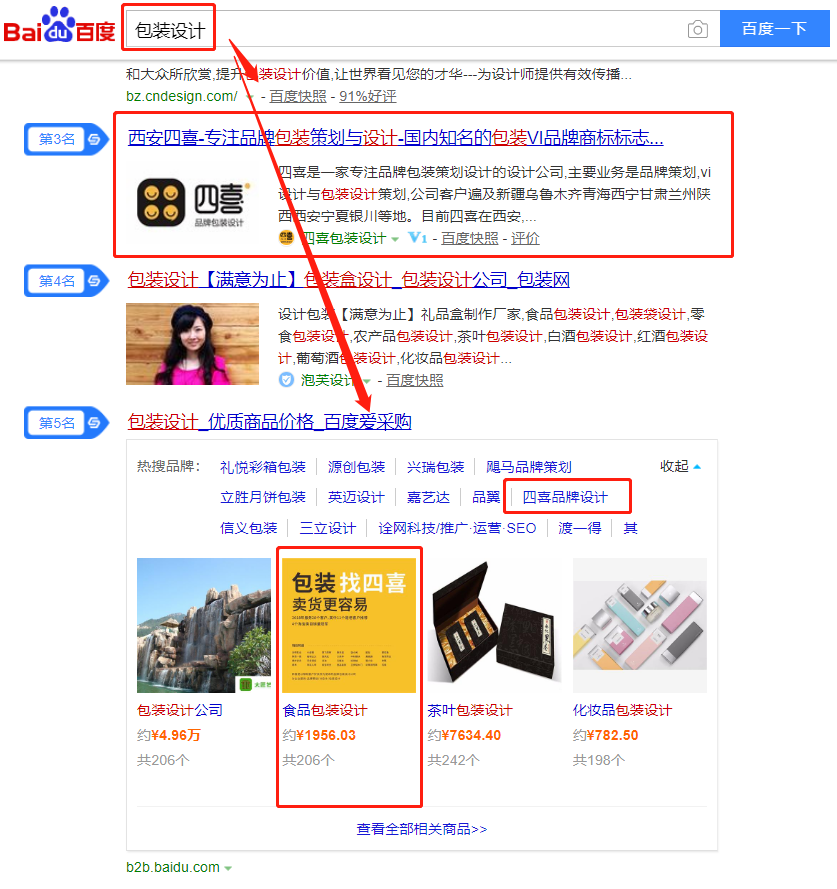837x889 pixels.
Task: Open image search via camera icon
Action: point(698,29)
